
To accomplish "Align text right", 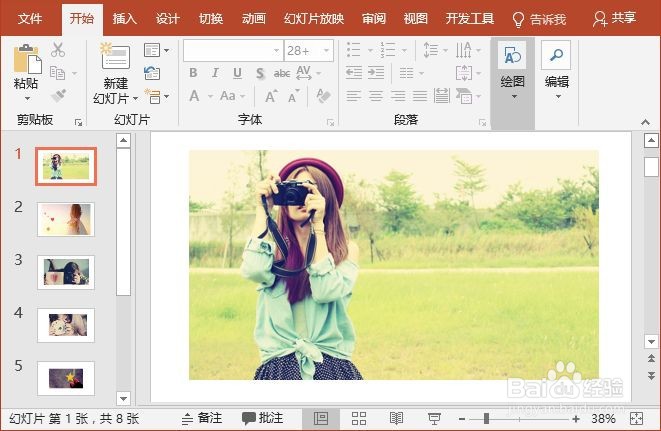I will [x=398, y=96].
